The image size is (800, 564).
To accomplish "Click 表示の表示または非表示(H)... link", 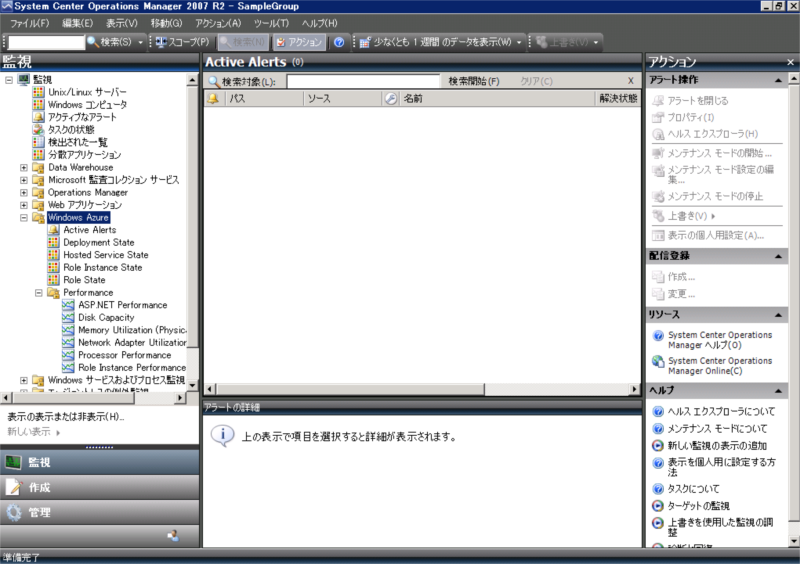I will point(66,417).
